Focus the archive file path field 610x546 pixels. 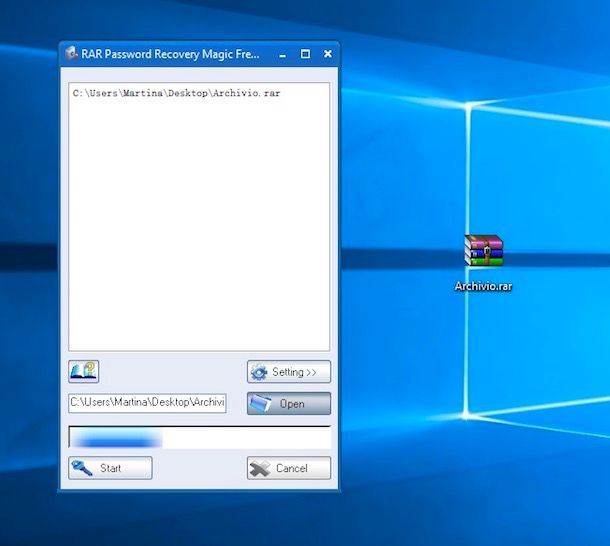(x=147, y=403)
